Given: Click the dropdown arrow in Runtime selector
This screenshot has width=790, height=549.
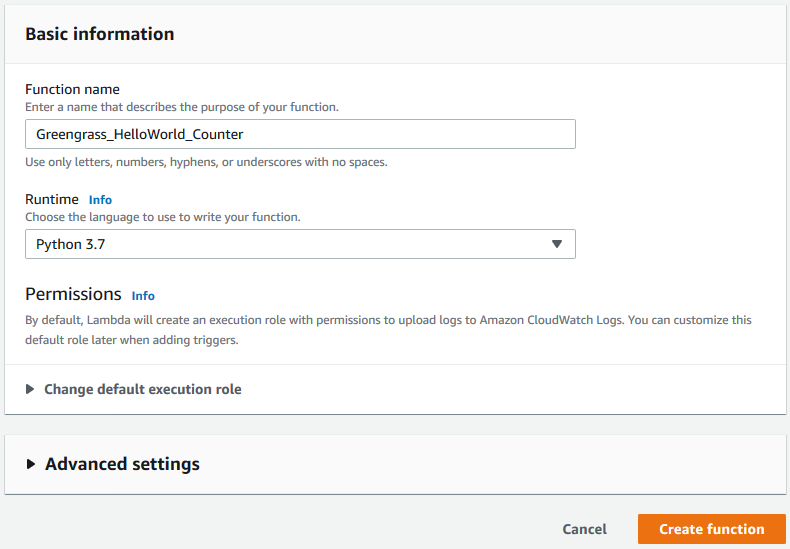Looking at the screenshot, I should pyautogui.click(x=557, y=245).
